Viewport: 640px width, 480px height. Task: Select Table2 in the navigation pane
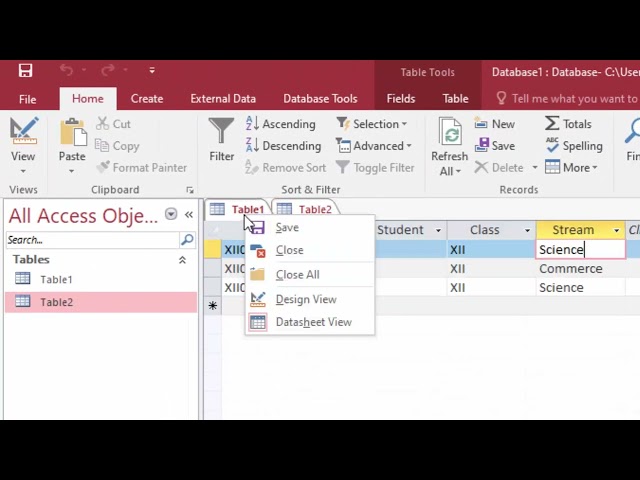tap(100, 302)
